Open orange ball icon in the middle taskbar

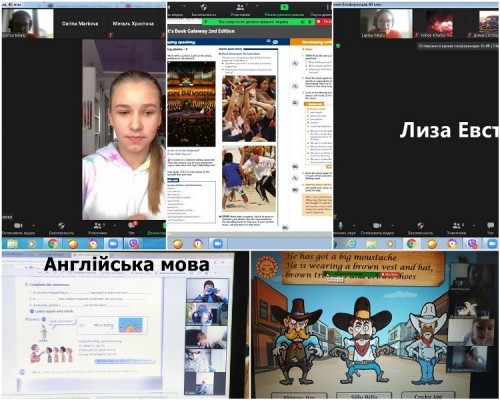coord(178,244)
